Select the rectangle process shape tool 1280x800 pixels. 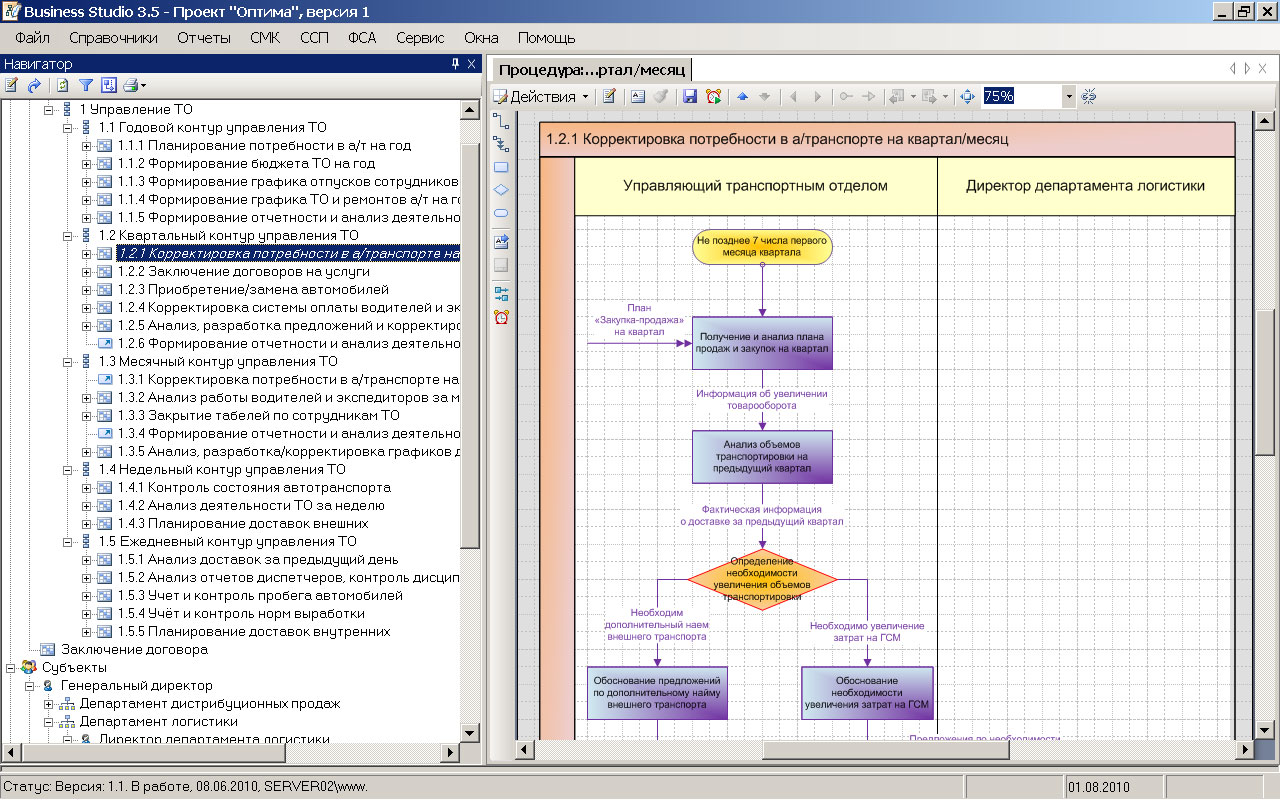(501, 167)
